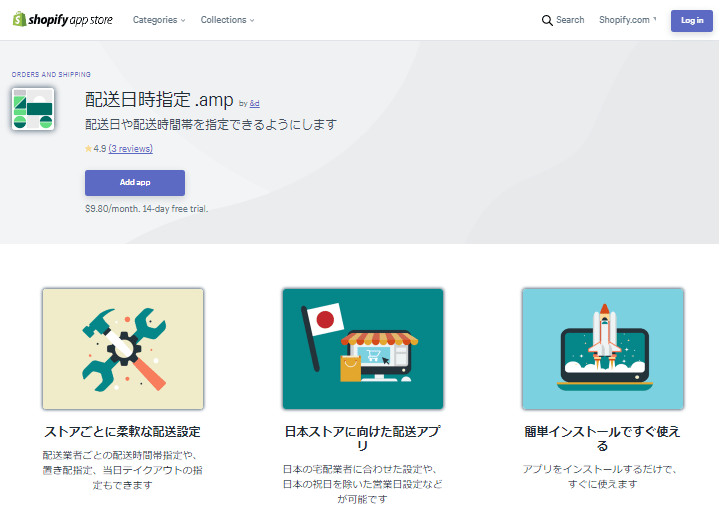
Task: Click the Add app button
Action: tap(135, 182)
